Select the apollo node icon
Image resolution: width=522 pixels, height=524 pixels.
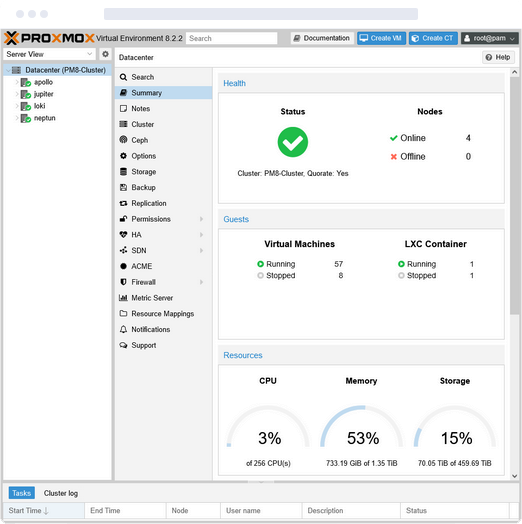26,82
